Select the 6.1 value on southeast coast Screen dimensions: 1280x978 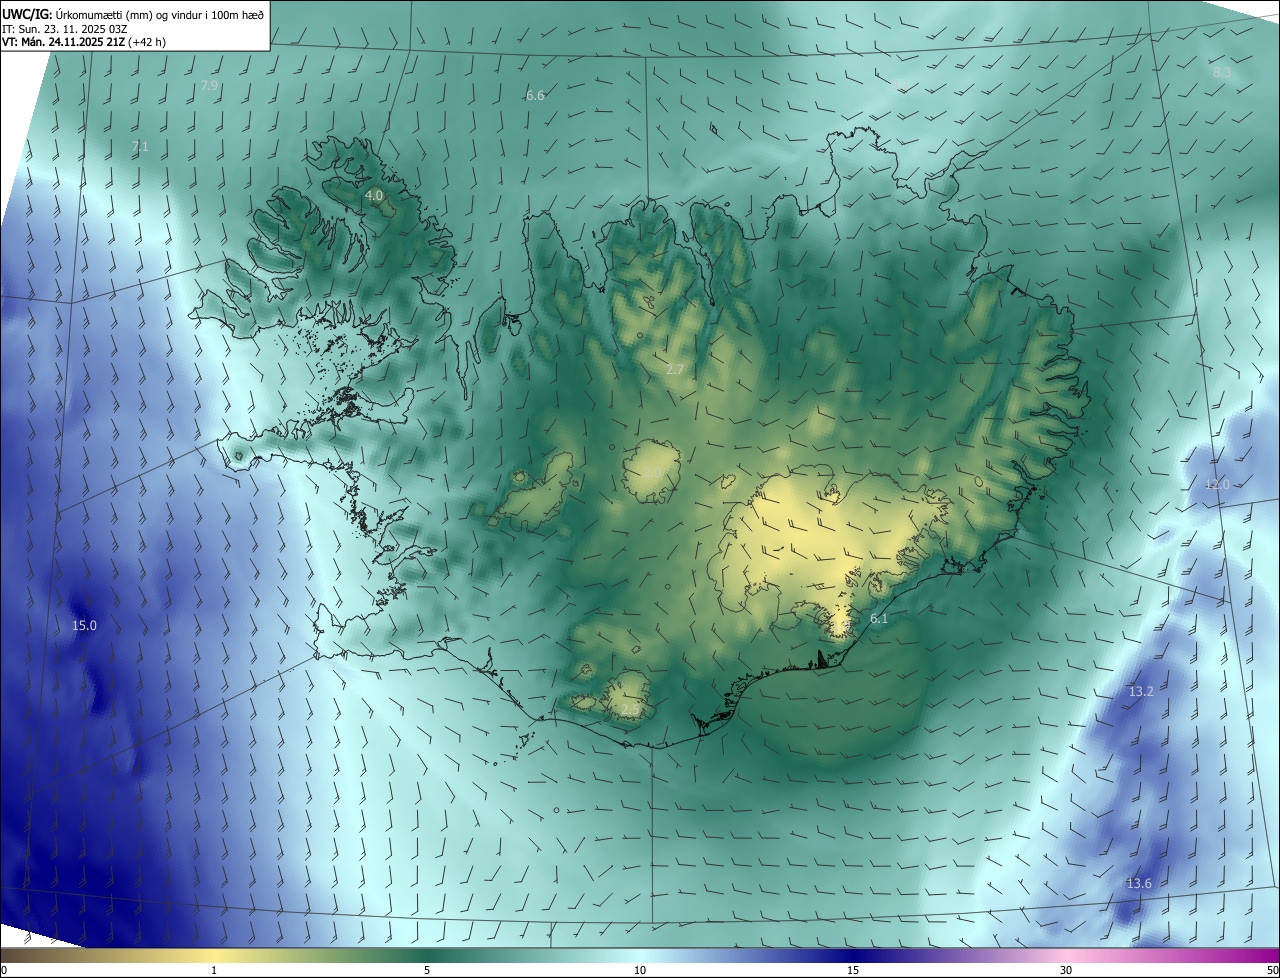tap(879, 619)
